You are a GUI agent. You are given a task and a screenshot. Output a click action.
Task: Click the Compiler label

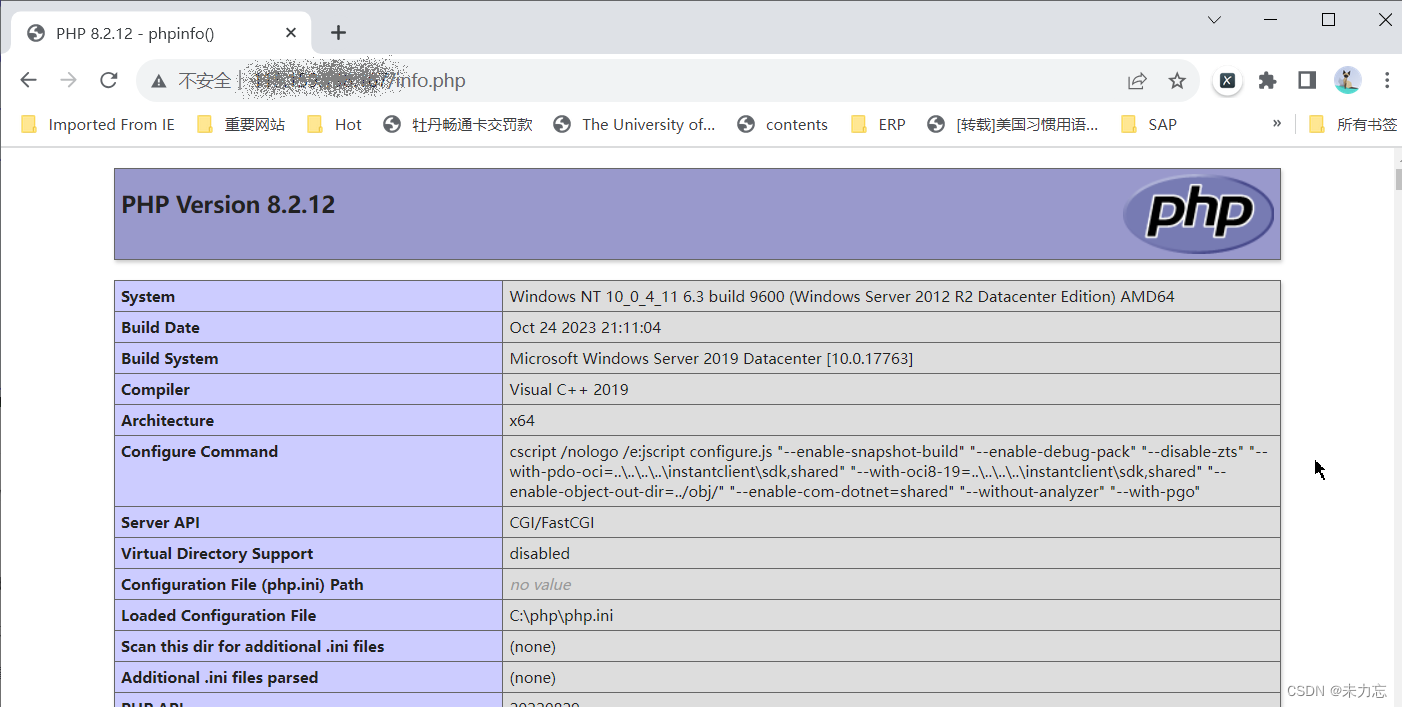click(155, 389)
